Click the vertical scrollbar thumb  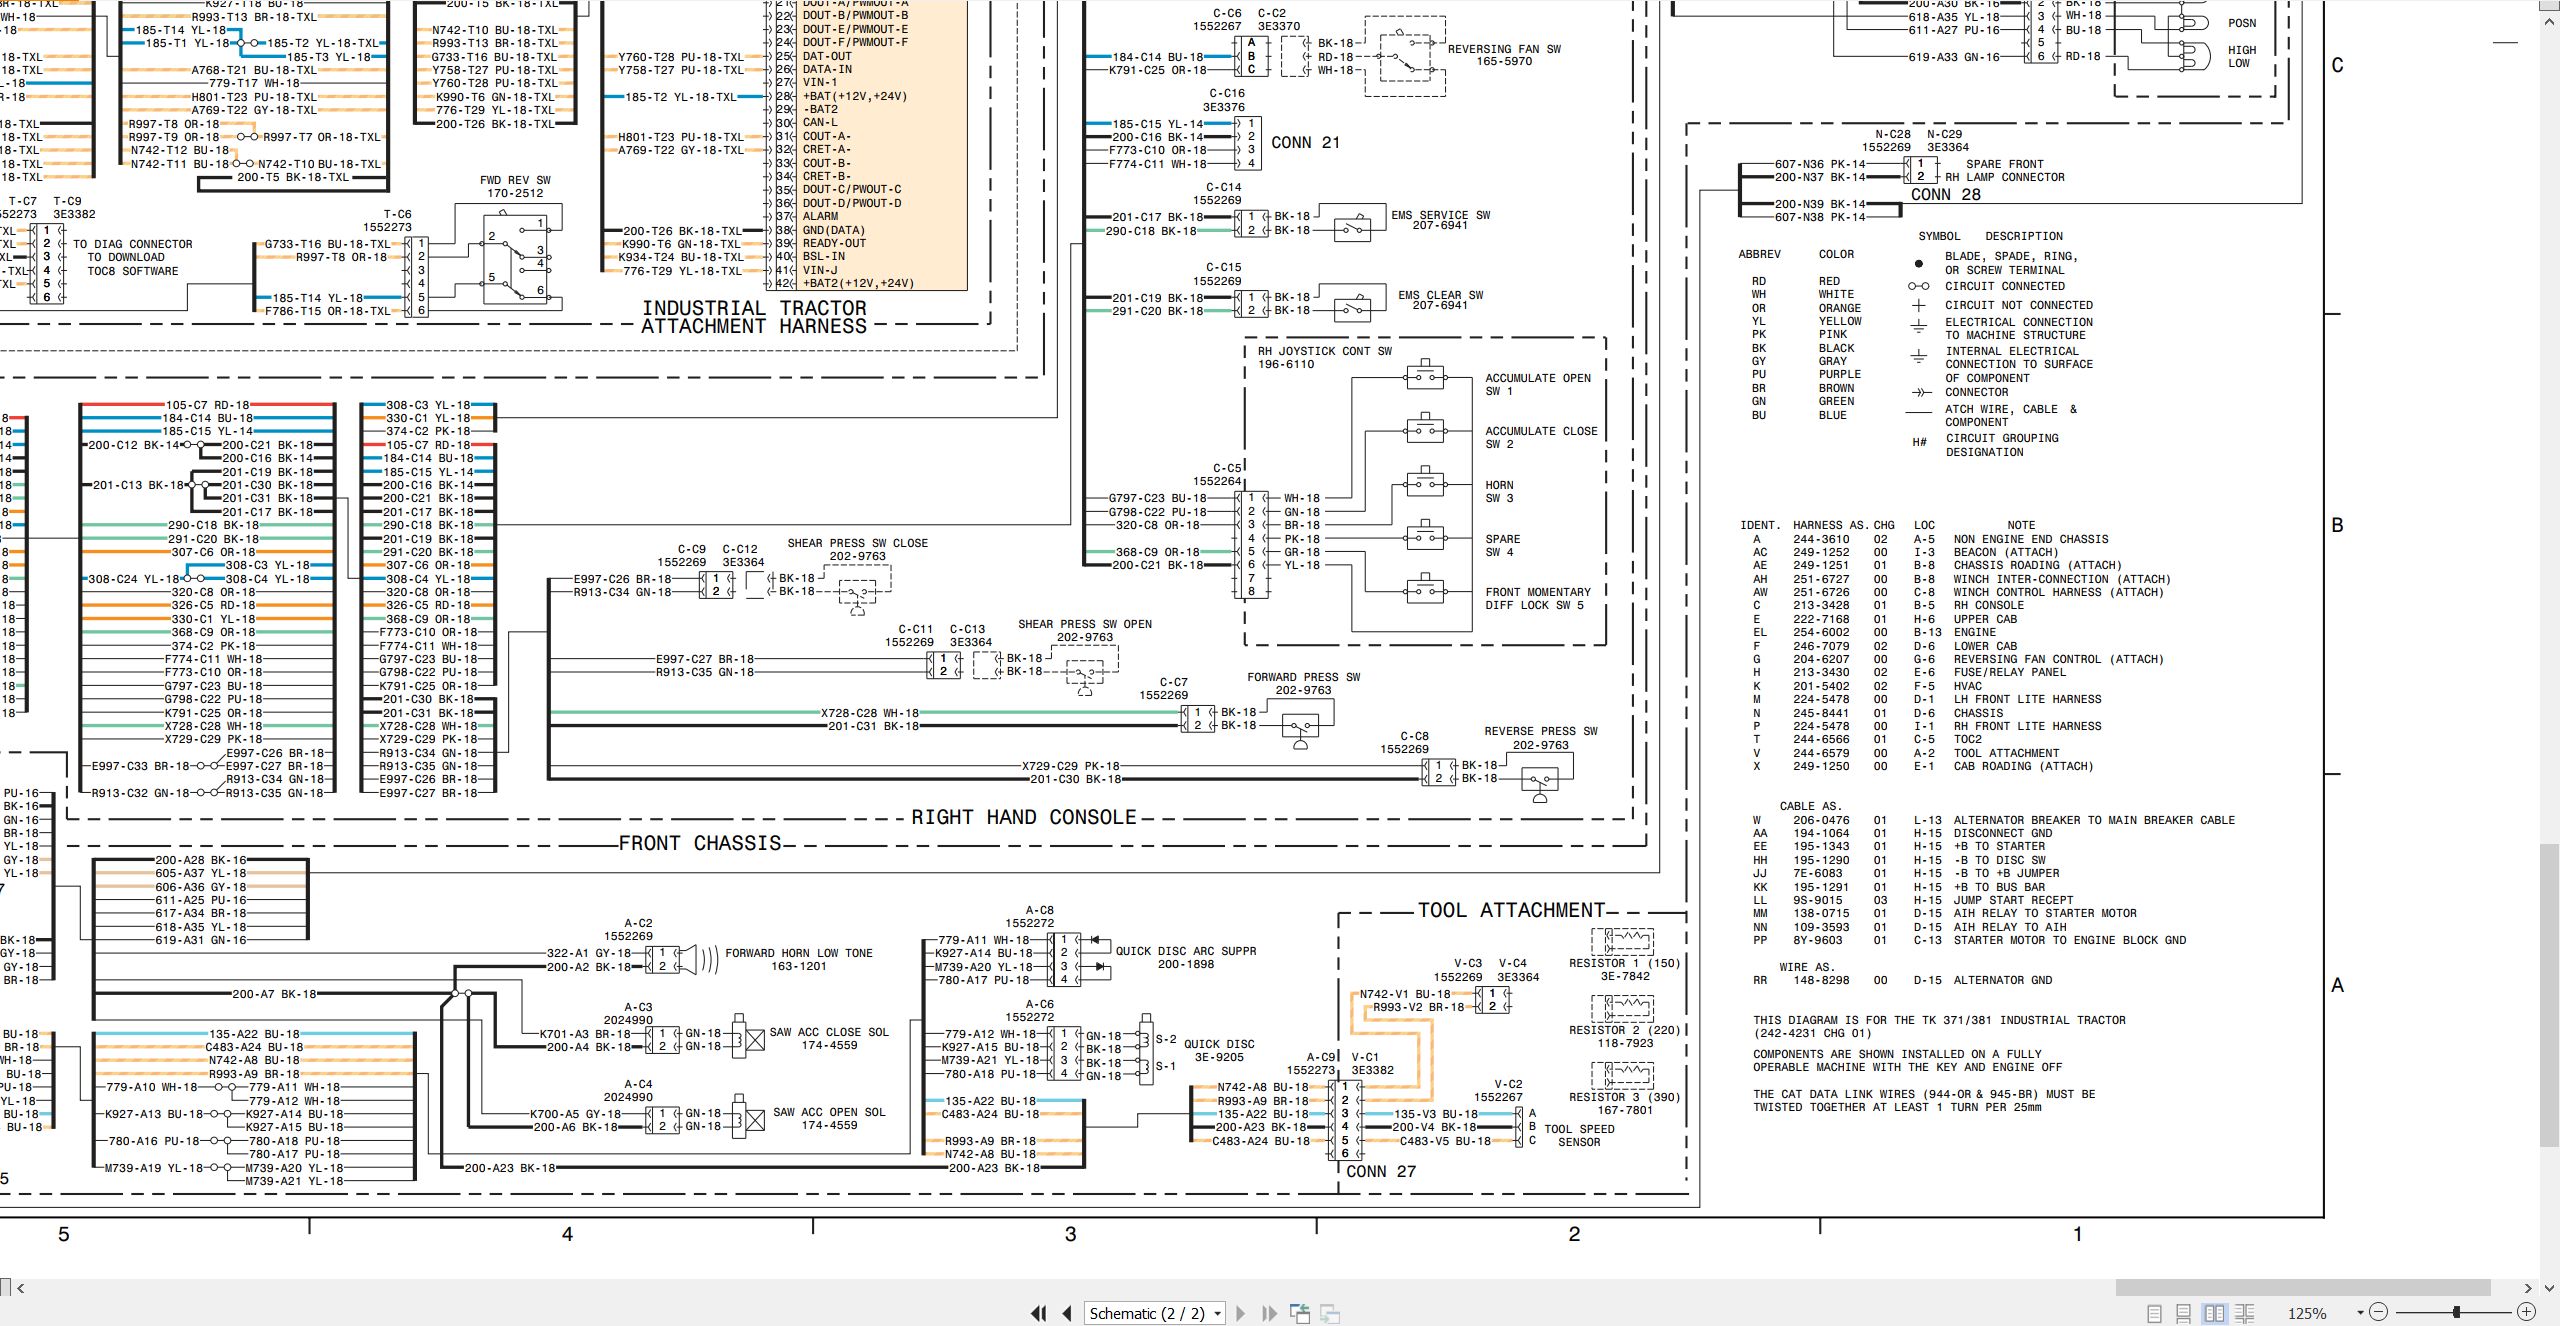[2550, 996]
